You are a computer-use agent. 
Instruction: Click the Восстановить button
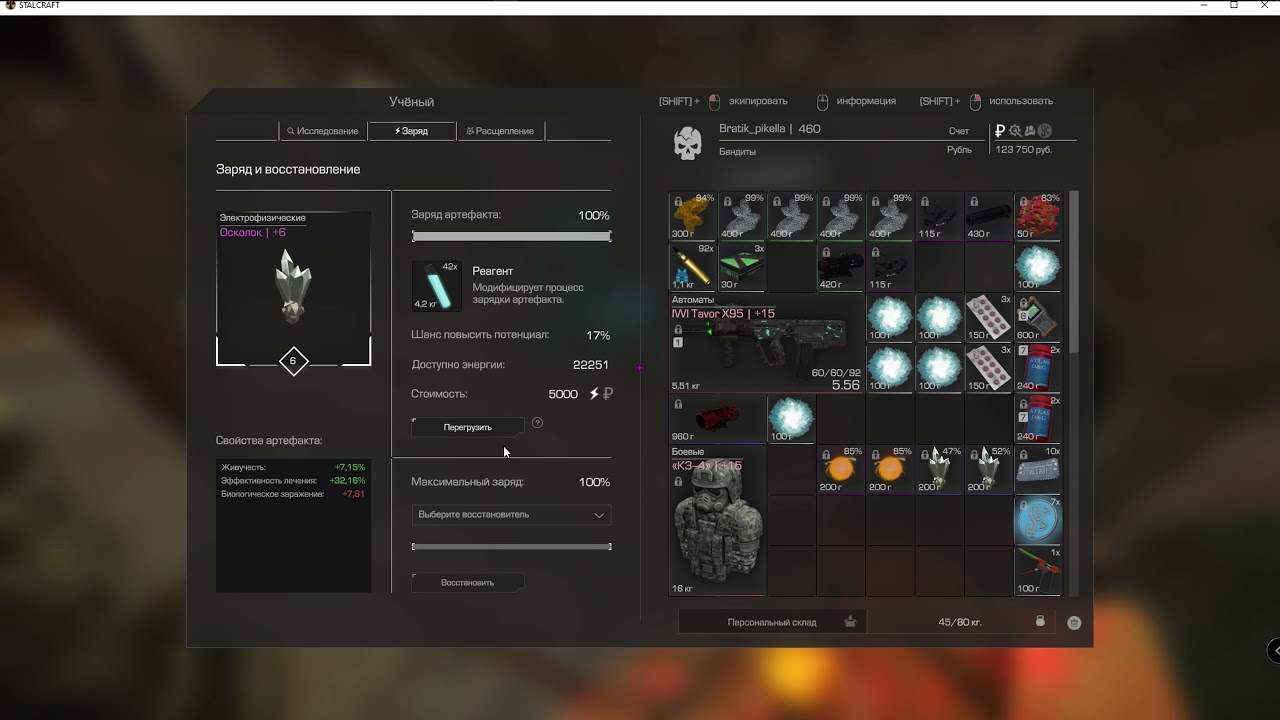(468, 582)
